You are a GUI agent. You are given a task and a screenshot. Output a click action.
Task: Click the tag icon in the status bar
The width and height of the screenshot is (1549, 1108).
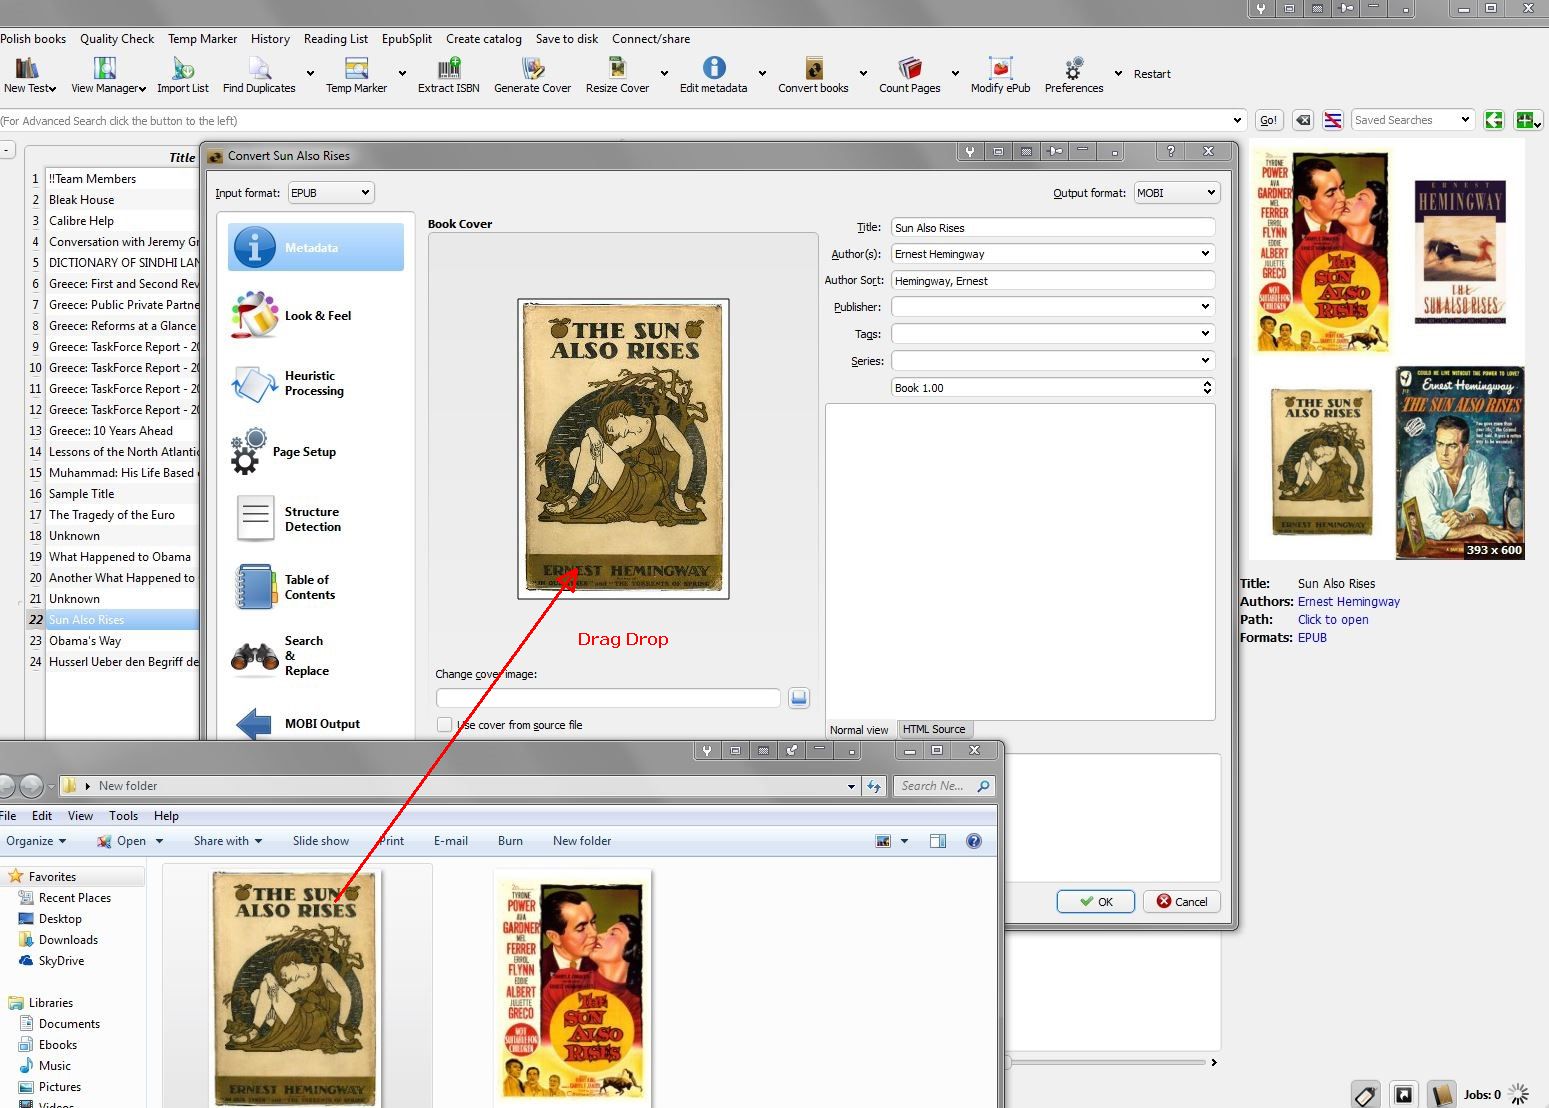(x=1365, y=1095)
